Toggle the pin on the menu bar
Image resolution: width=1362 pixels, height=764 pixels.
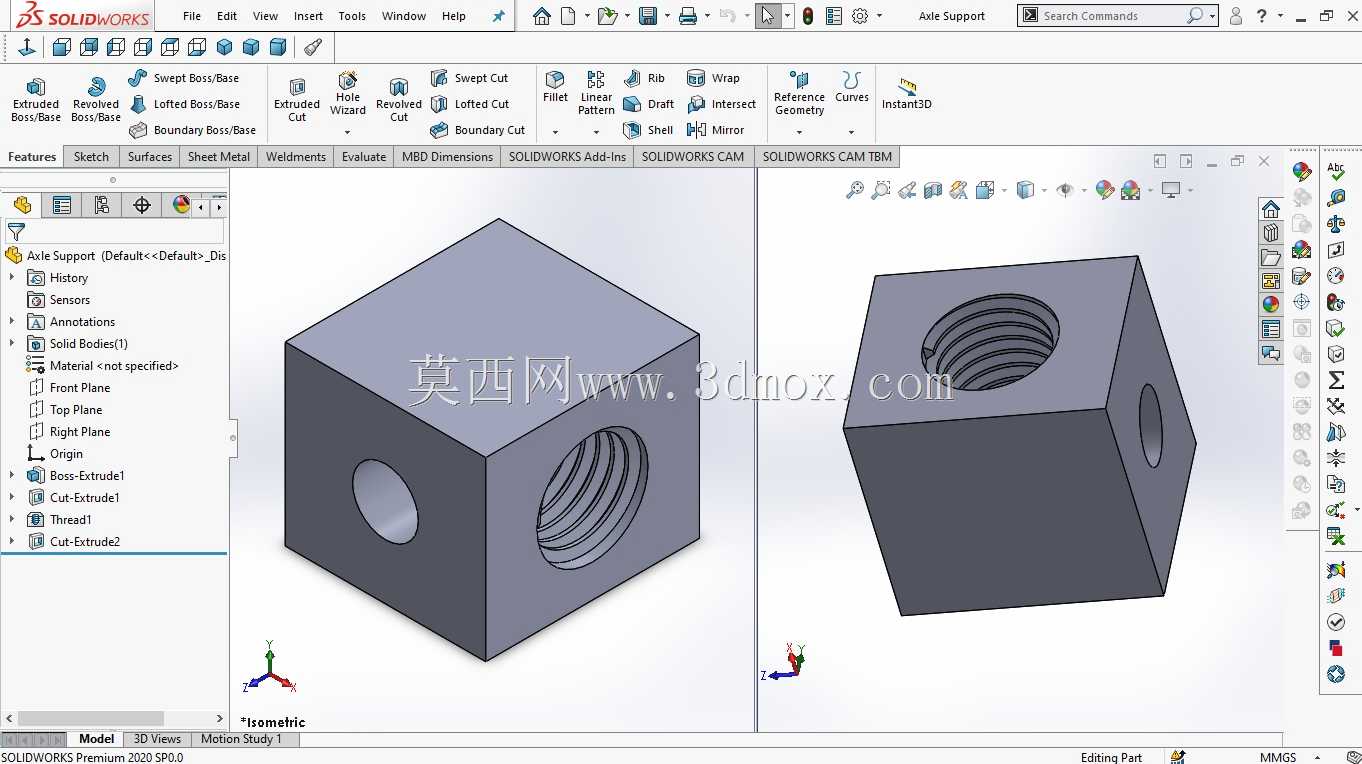click(498, 16)
